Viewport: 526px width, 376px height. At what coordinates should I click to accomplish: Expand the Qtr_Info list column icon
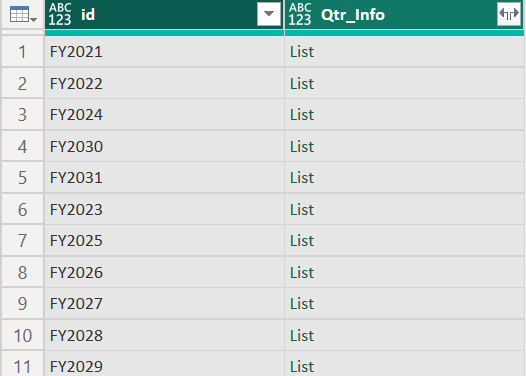pos(509,14)
